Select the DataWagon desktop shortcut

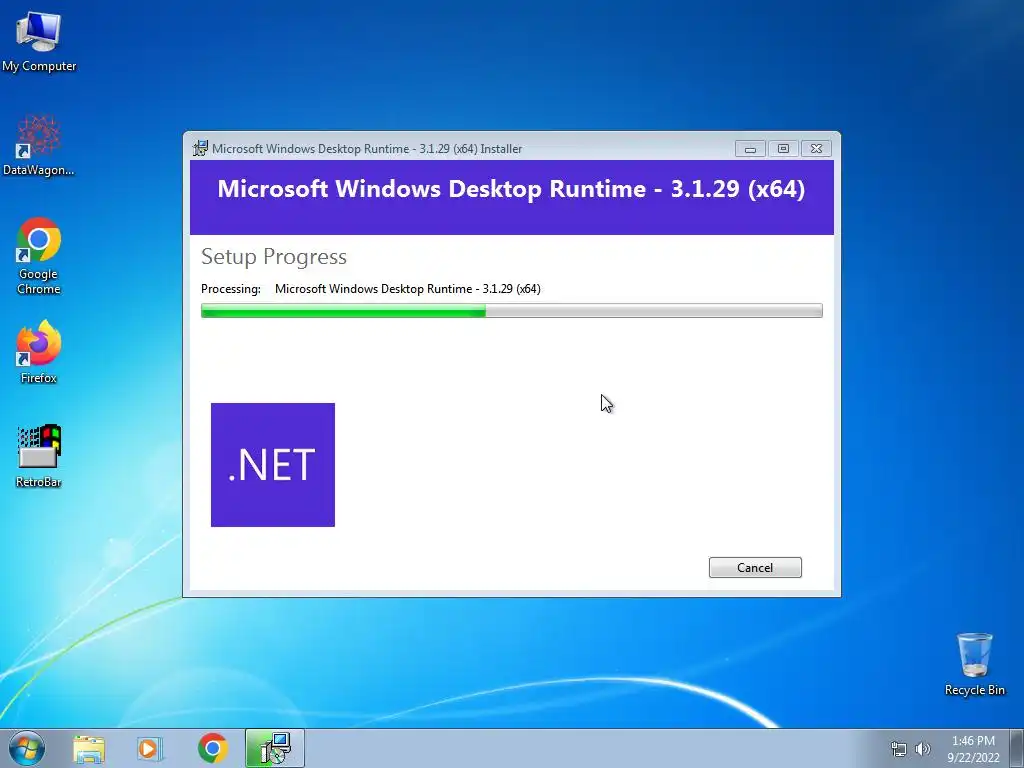pos(39,145)
